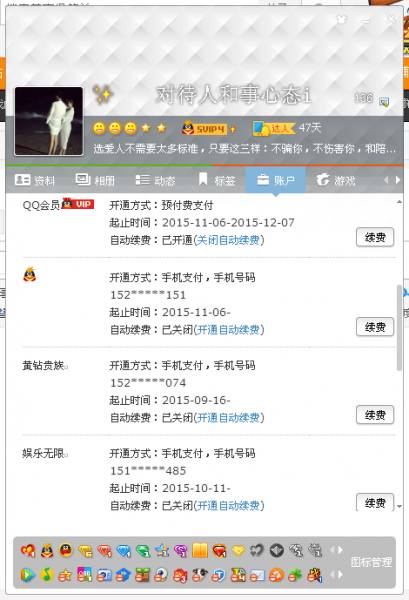Click the purple diamond icon in the tray
This screenshot has width=409, height=600.
coord(181,551)
